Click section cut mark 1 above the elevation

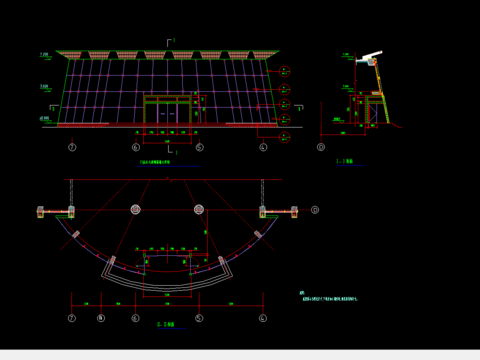click(x=171, y=42)
